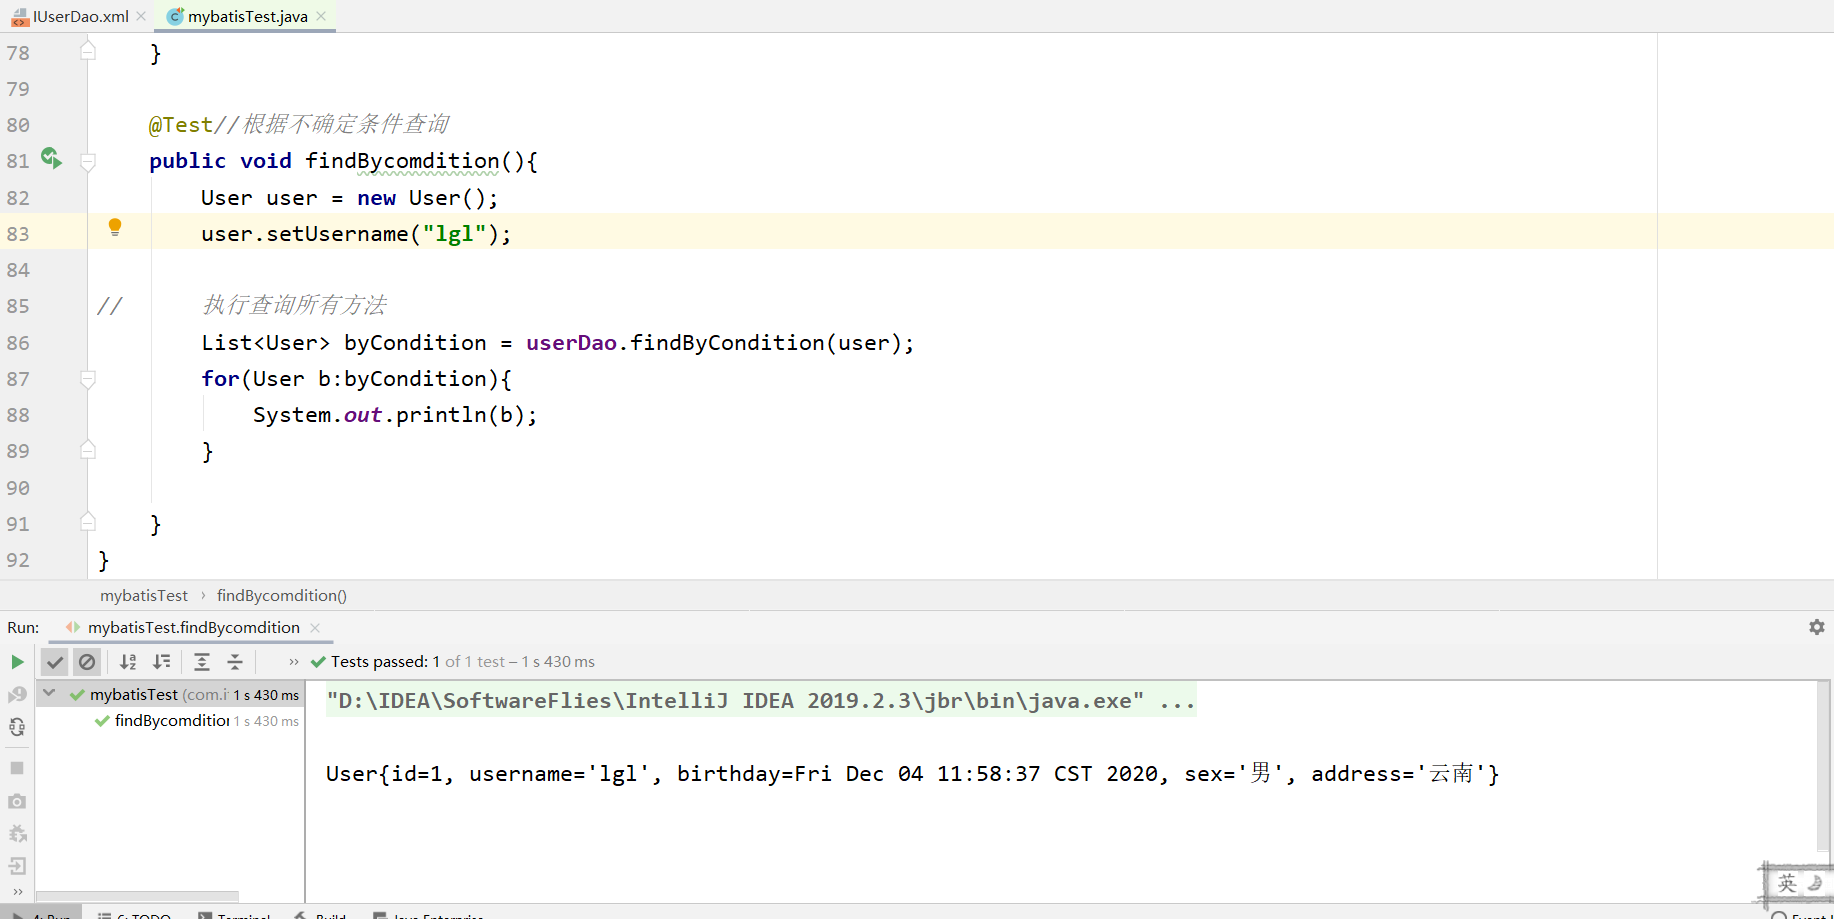Click findBycomdition() in the breadcrumb bar
Screen dimensions: 1834x919
(x=281, y=595)
